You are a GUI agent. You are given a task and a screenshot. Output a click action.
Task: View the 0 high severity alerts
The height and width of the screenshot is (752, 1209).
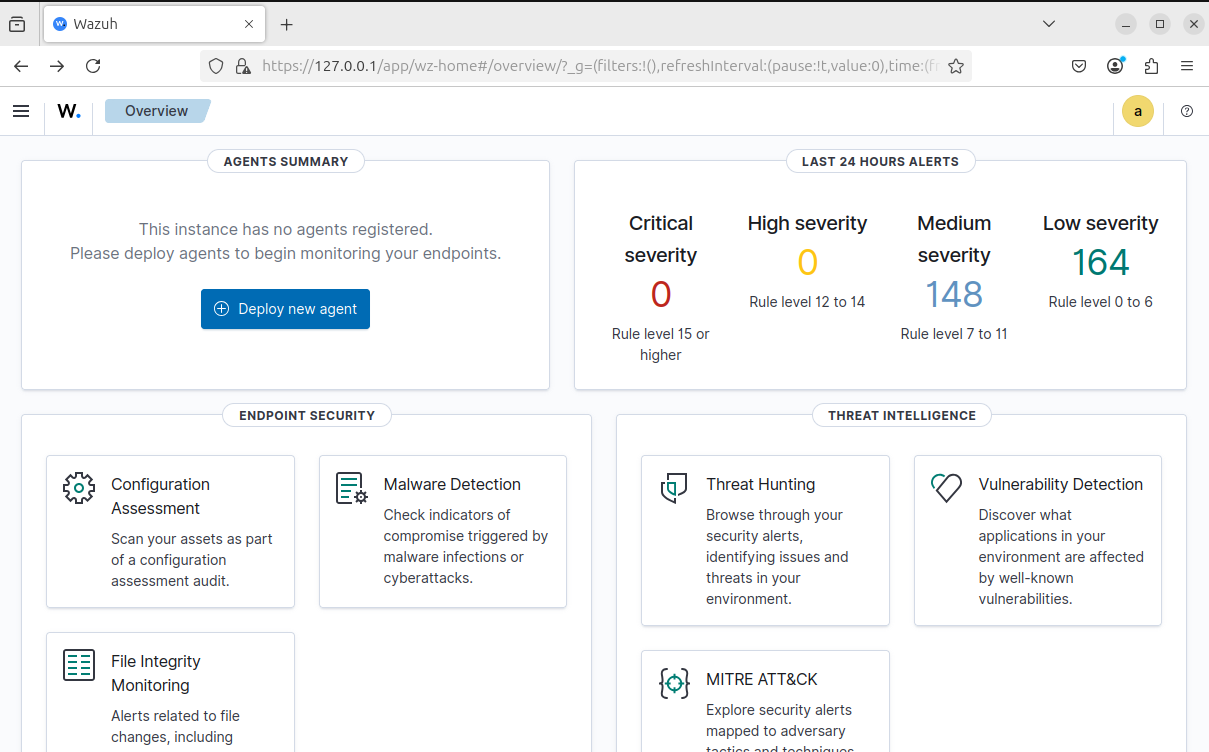[808, 262]
